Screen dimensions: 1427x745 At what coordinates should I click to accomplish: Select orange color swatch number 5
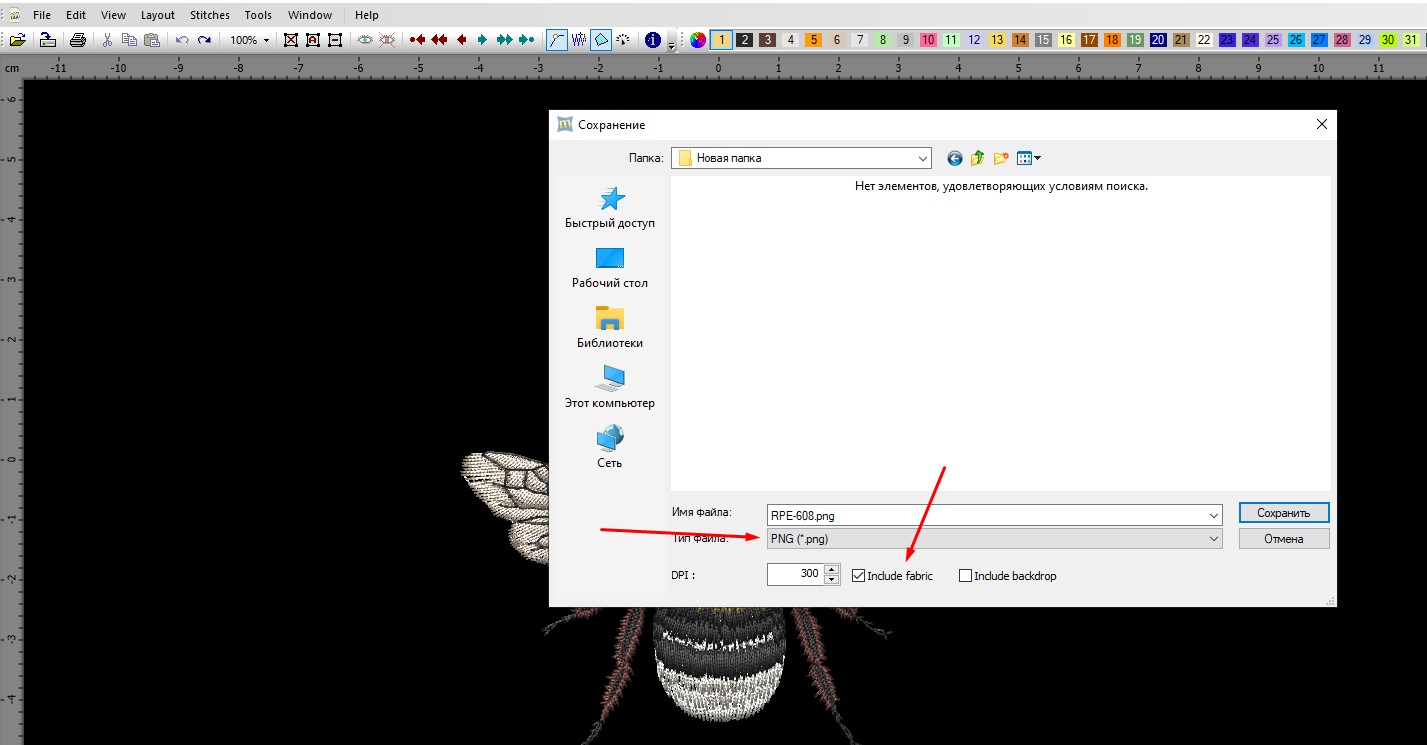[813, 40]
